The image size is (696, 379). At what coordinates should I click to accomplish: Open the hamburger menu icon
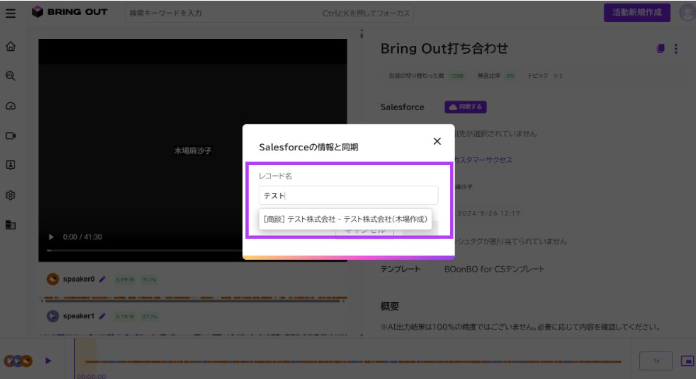(11, 13)
